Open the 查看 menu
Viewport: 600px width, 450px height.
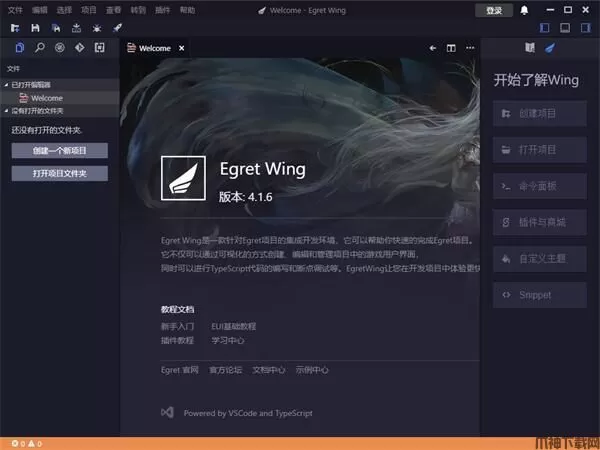[113, 10]
